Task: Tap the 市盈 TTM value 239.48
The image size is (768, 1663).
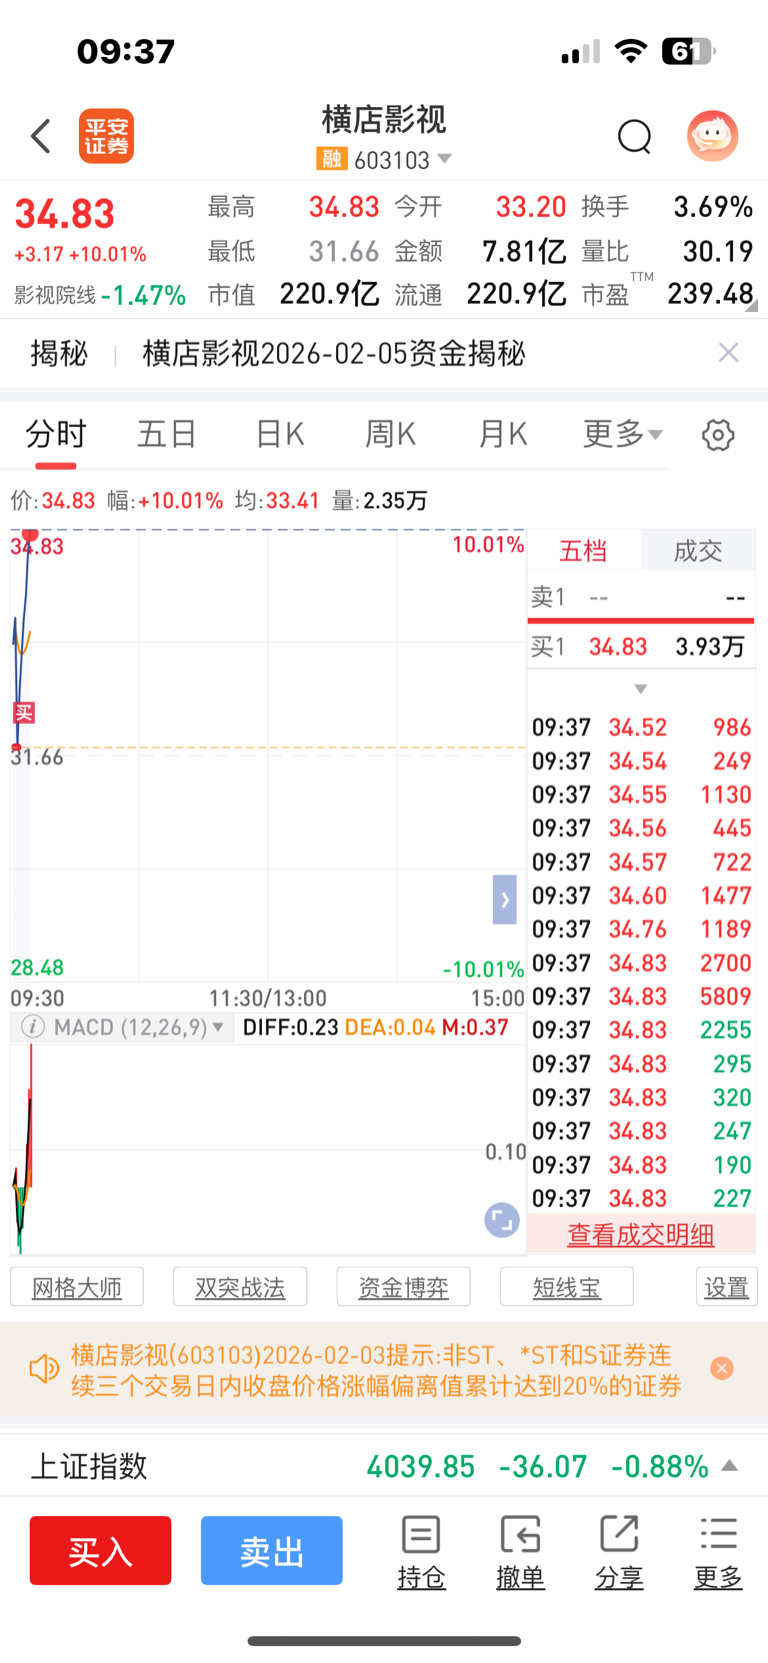Action: click(710, 293)
